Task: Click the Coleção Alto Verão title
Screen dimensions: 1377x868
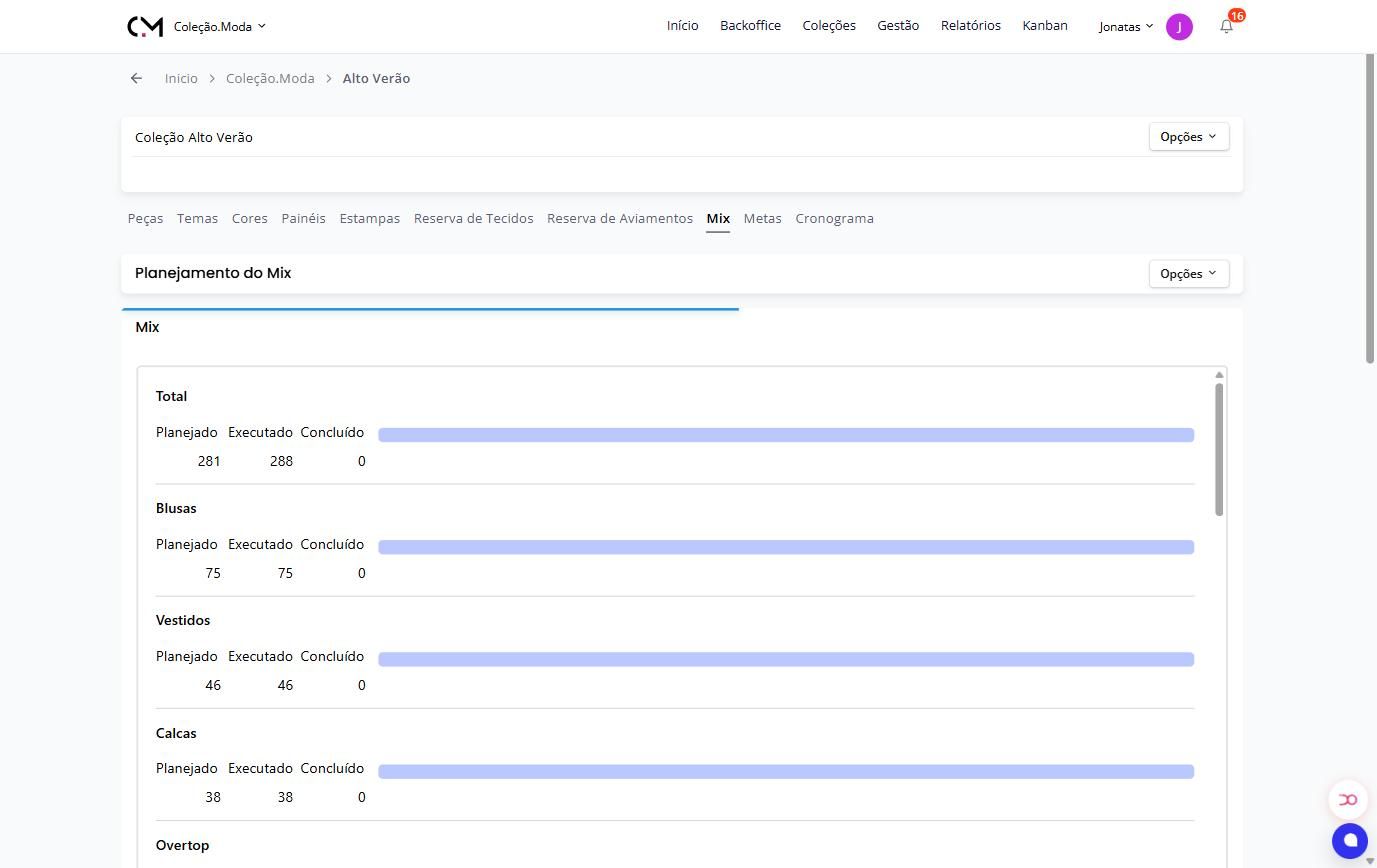Action: (x=194, y=138)
